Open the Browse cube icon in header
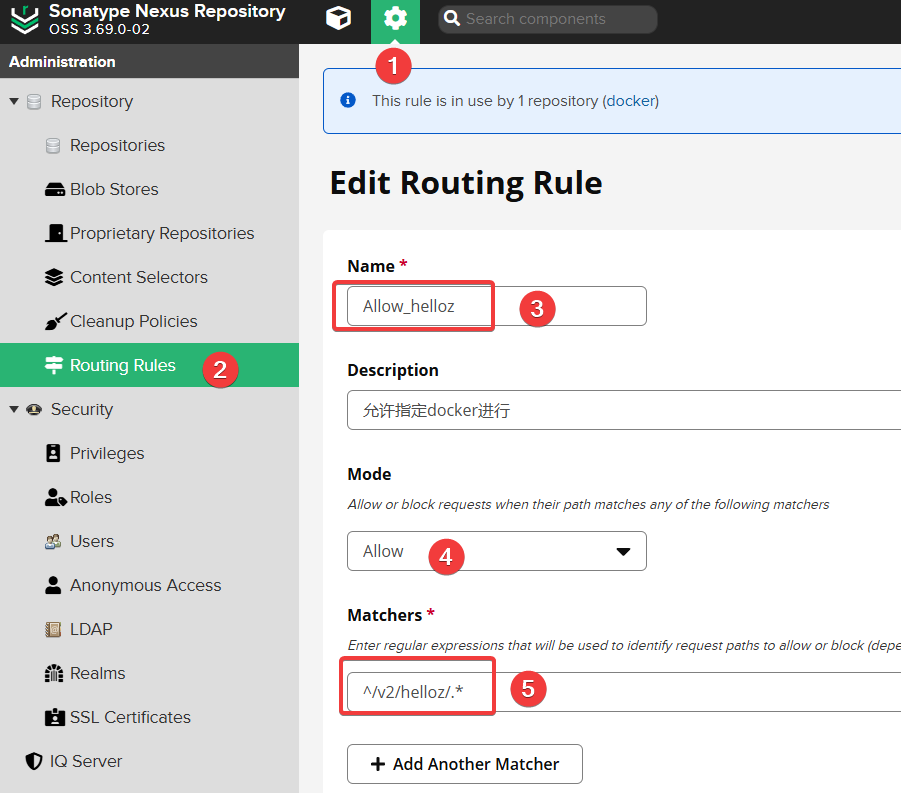This screenshot has width=901, height=793. [339, 18]
